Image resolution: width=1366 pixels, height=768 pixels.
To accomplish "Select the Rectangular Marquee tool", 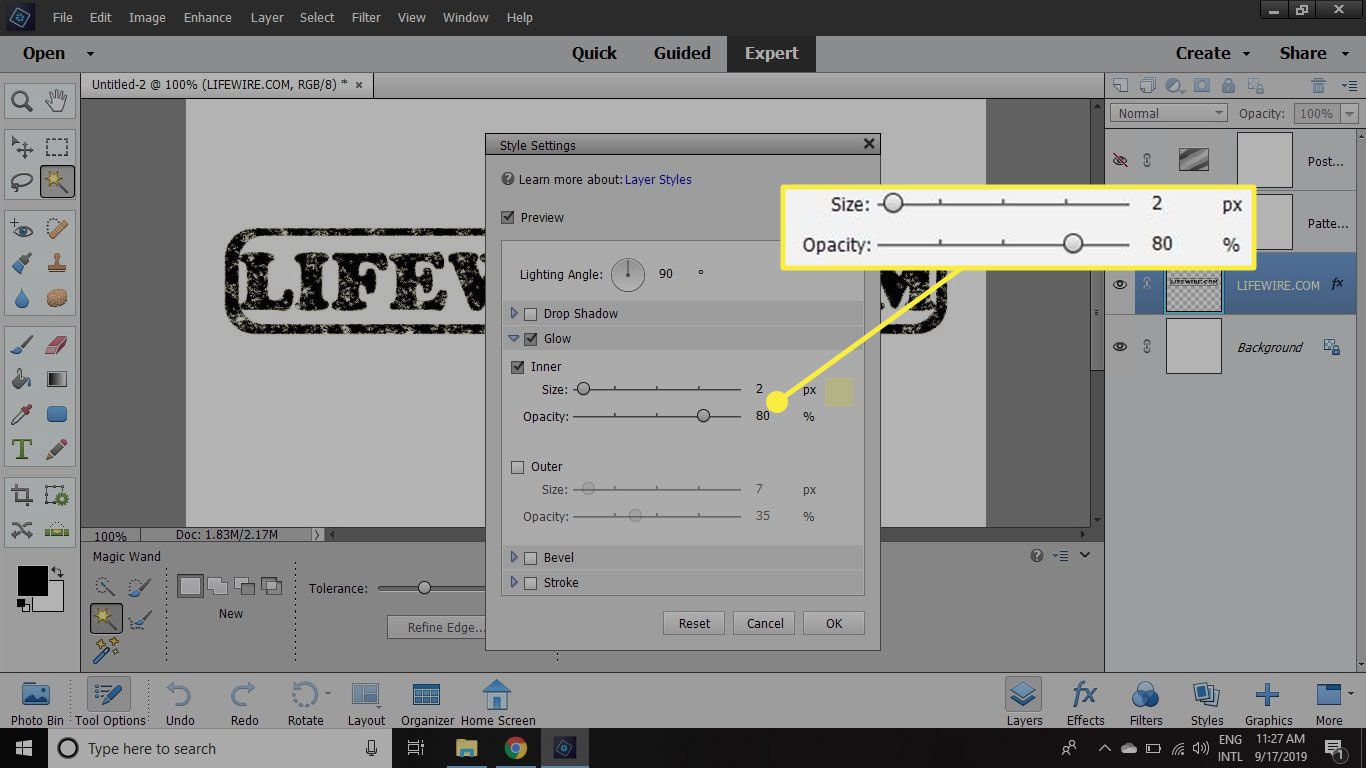I will point(57,148).
